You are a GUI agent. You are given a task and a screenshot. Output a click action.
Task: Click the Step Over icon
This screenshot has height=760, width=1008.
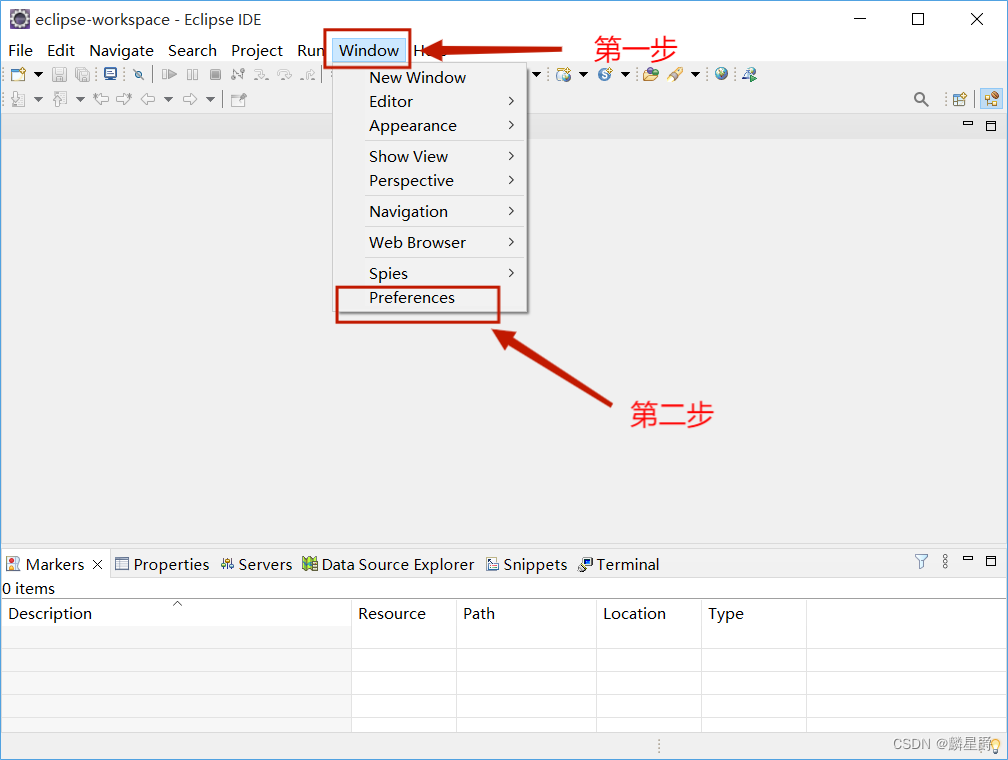[x=284, y=75]
